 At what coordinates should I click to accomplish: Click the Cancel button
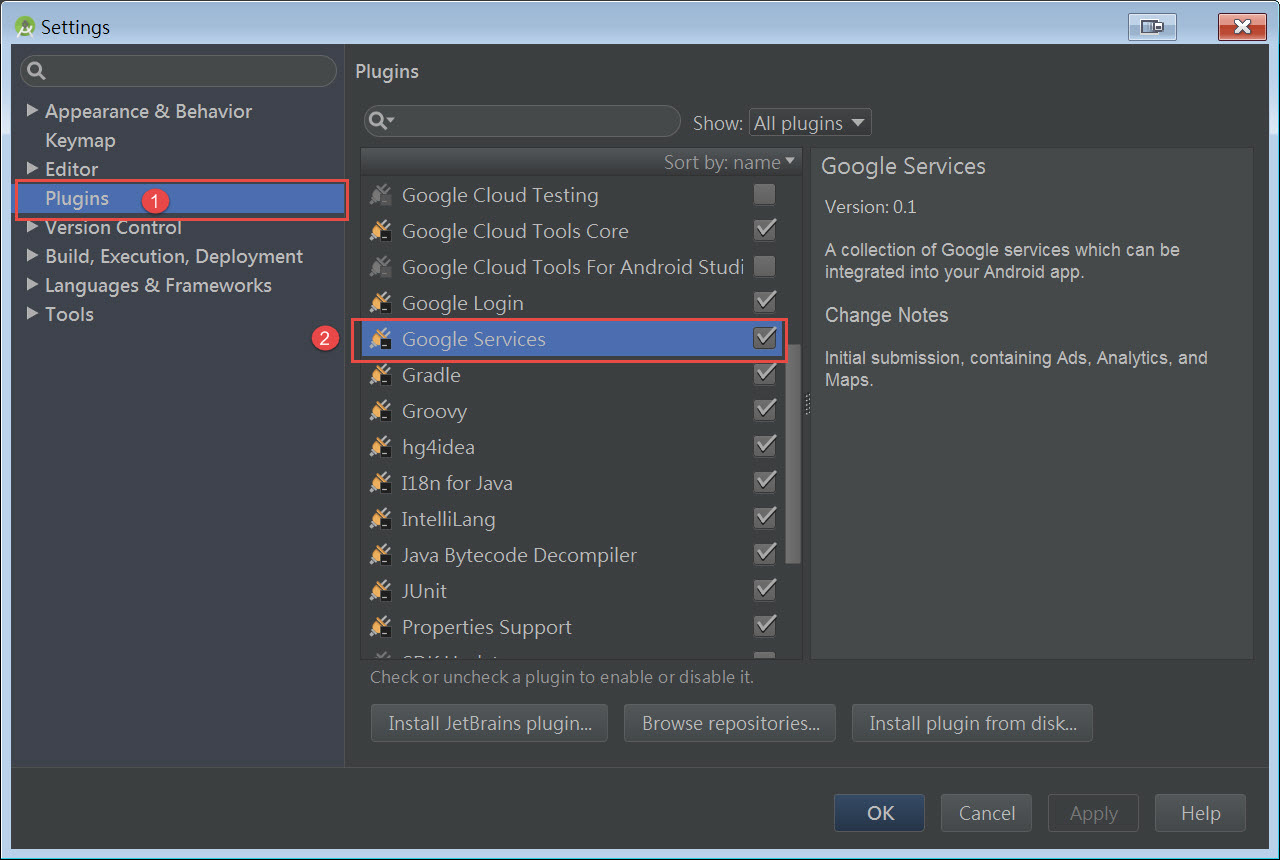click(987, 813)
